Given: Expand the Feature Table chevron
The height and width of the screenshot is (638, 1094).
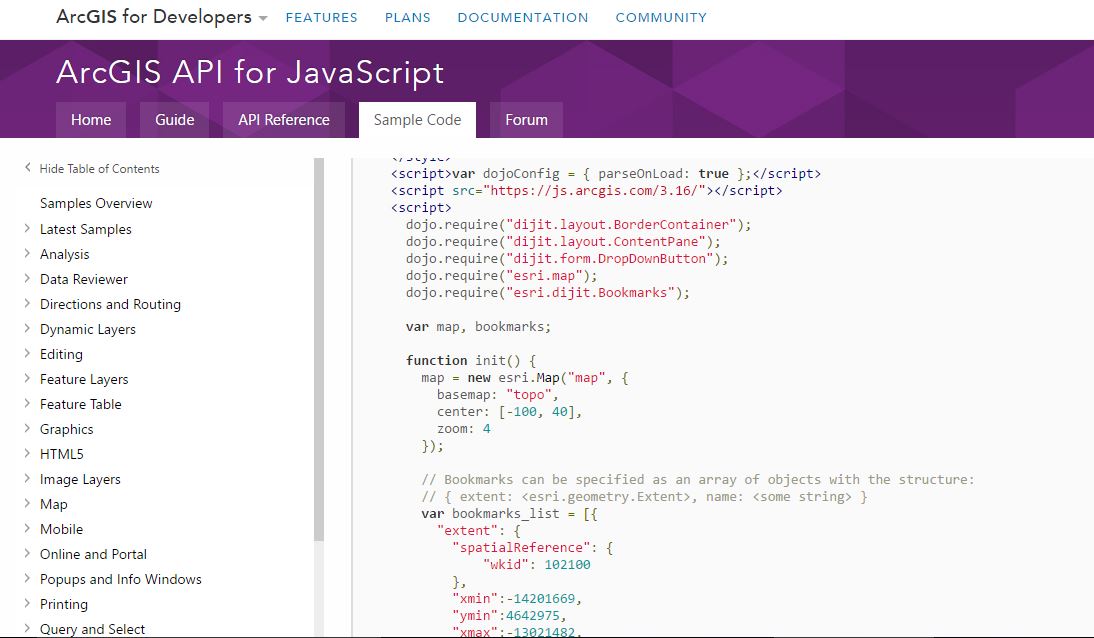Looking at the screenshot, I should 27,403.
